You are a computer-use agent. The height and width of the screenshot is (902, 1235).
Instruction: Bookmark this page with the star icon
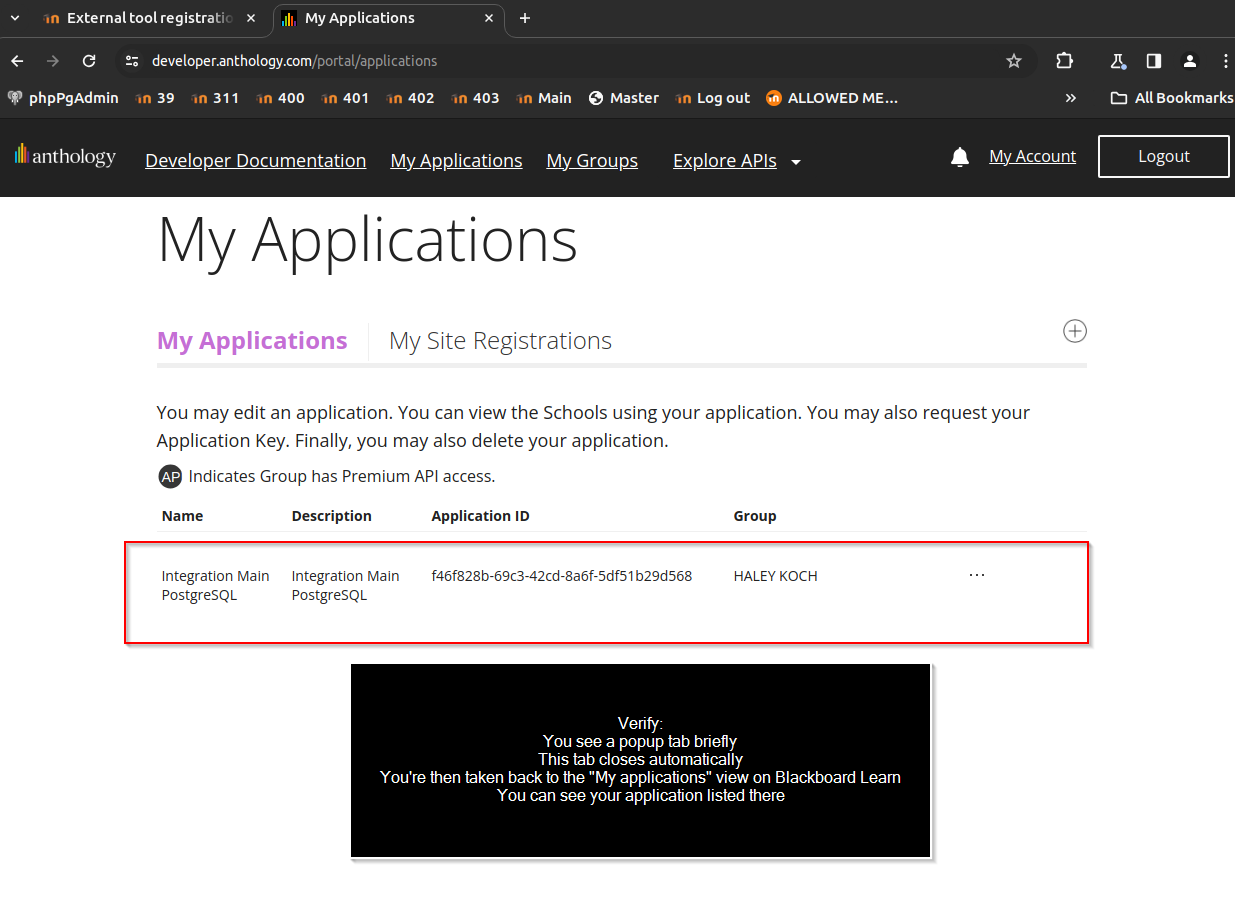(1014, 61)
